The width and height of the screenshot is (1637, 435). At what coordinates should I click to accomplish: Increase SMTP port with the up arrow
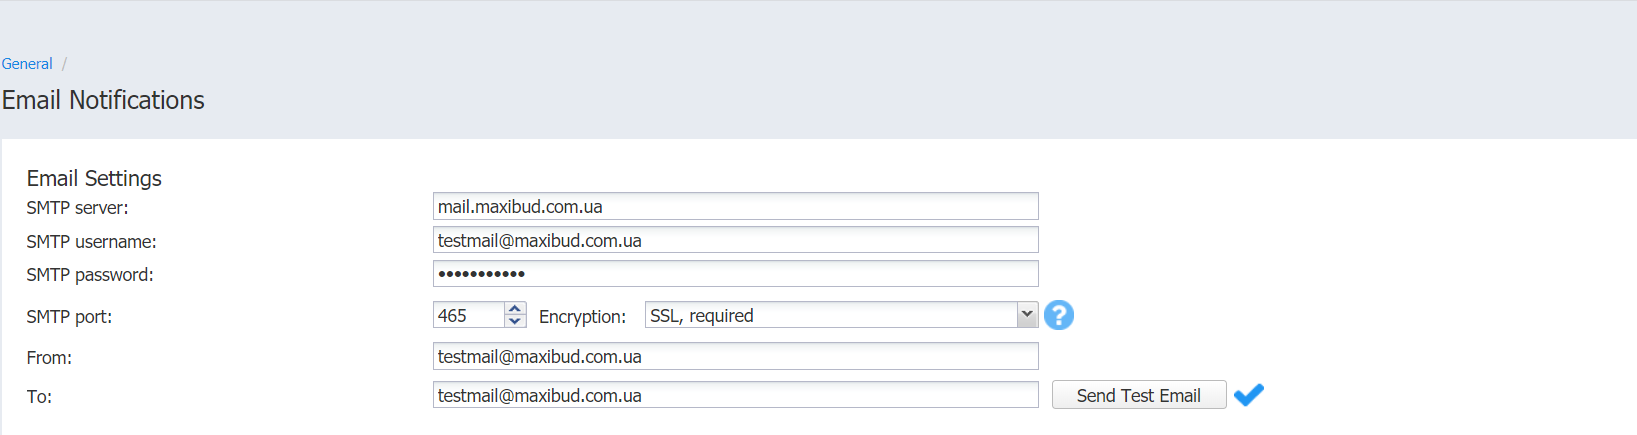(x=515, y=308)
